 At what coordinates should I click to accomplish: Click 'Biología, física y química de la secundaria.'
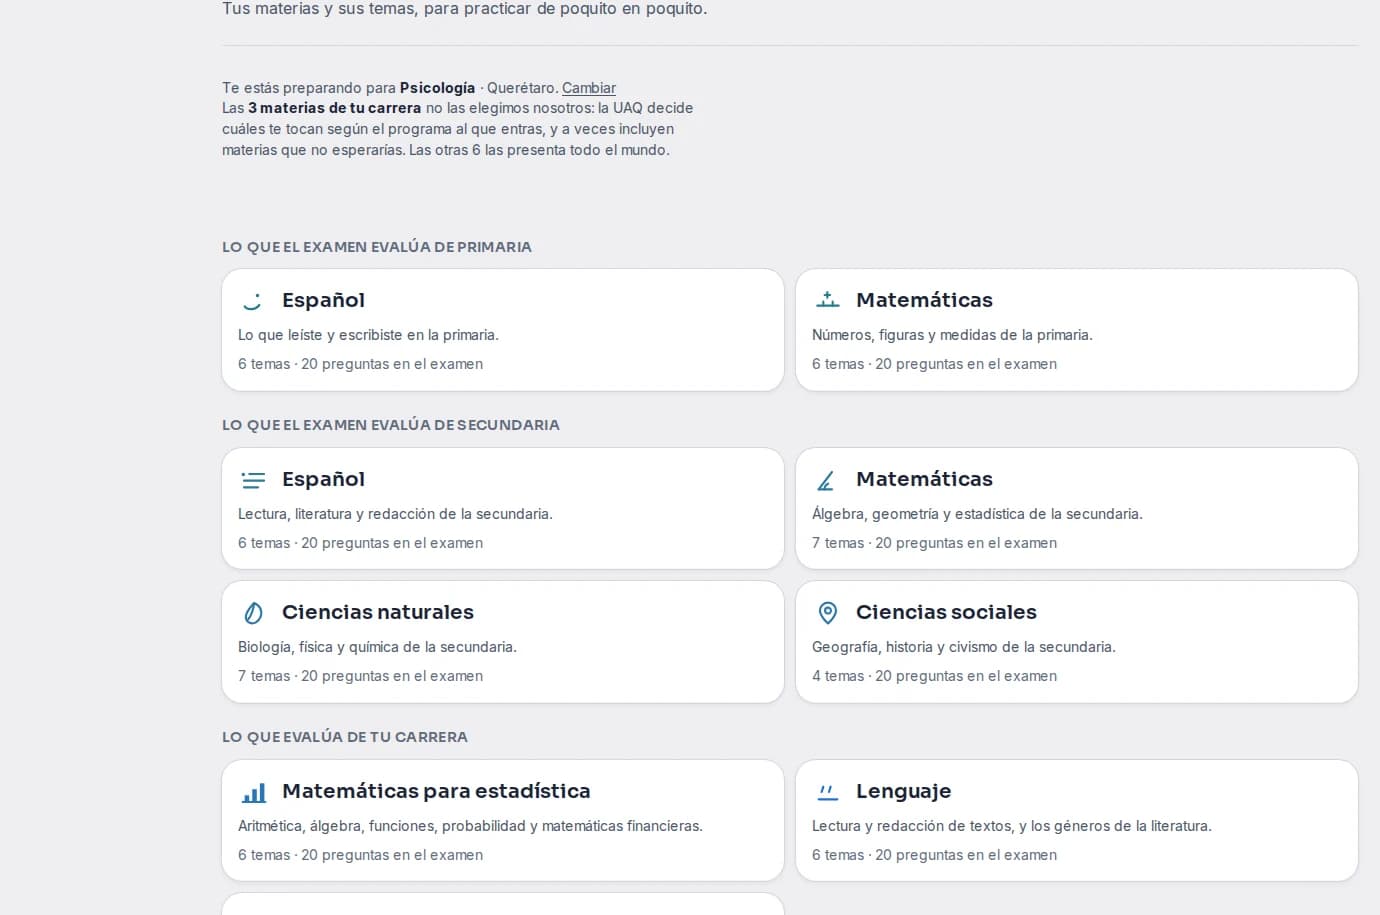[377, 647]
